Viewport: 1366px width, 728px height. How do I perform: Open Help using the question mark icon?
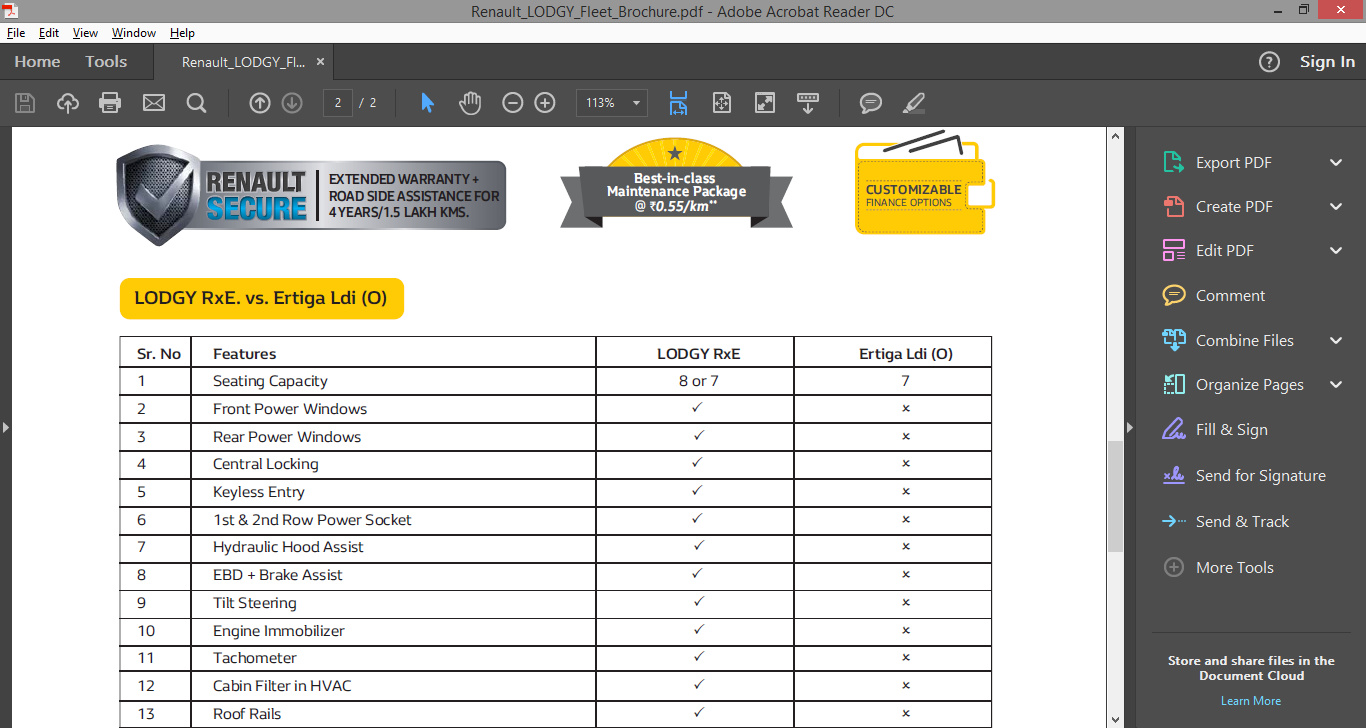click(1269, 62)
